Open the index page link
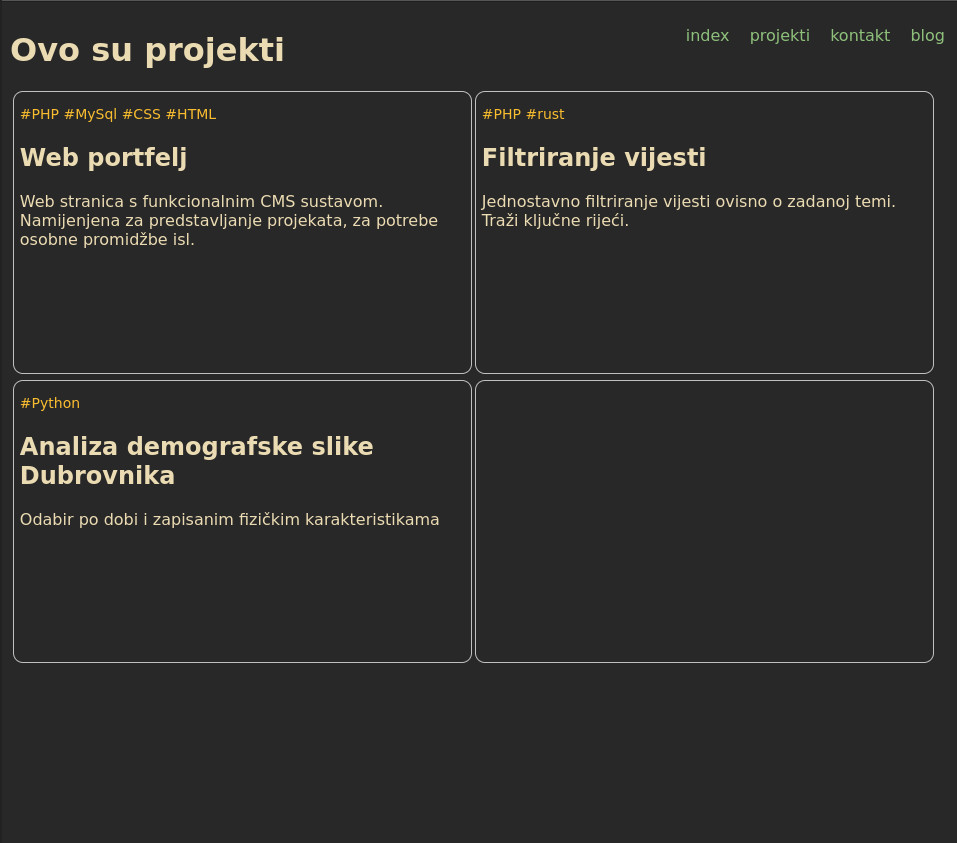 707,35
